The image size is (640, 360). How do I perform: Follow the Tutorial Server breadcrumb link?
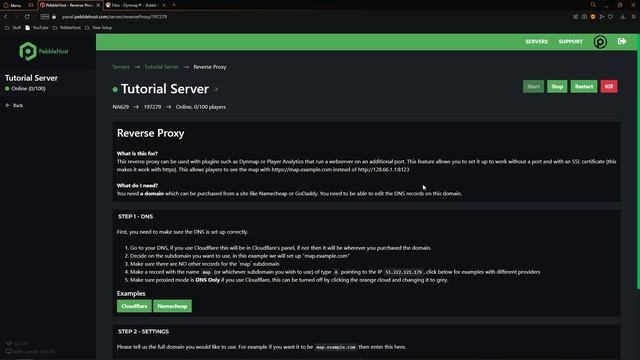click(162, 67)
